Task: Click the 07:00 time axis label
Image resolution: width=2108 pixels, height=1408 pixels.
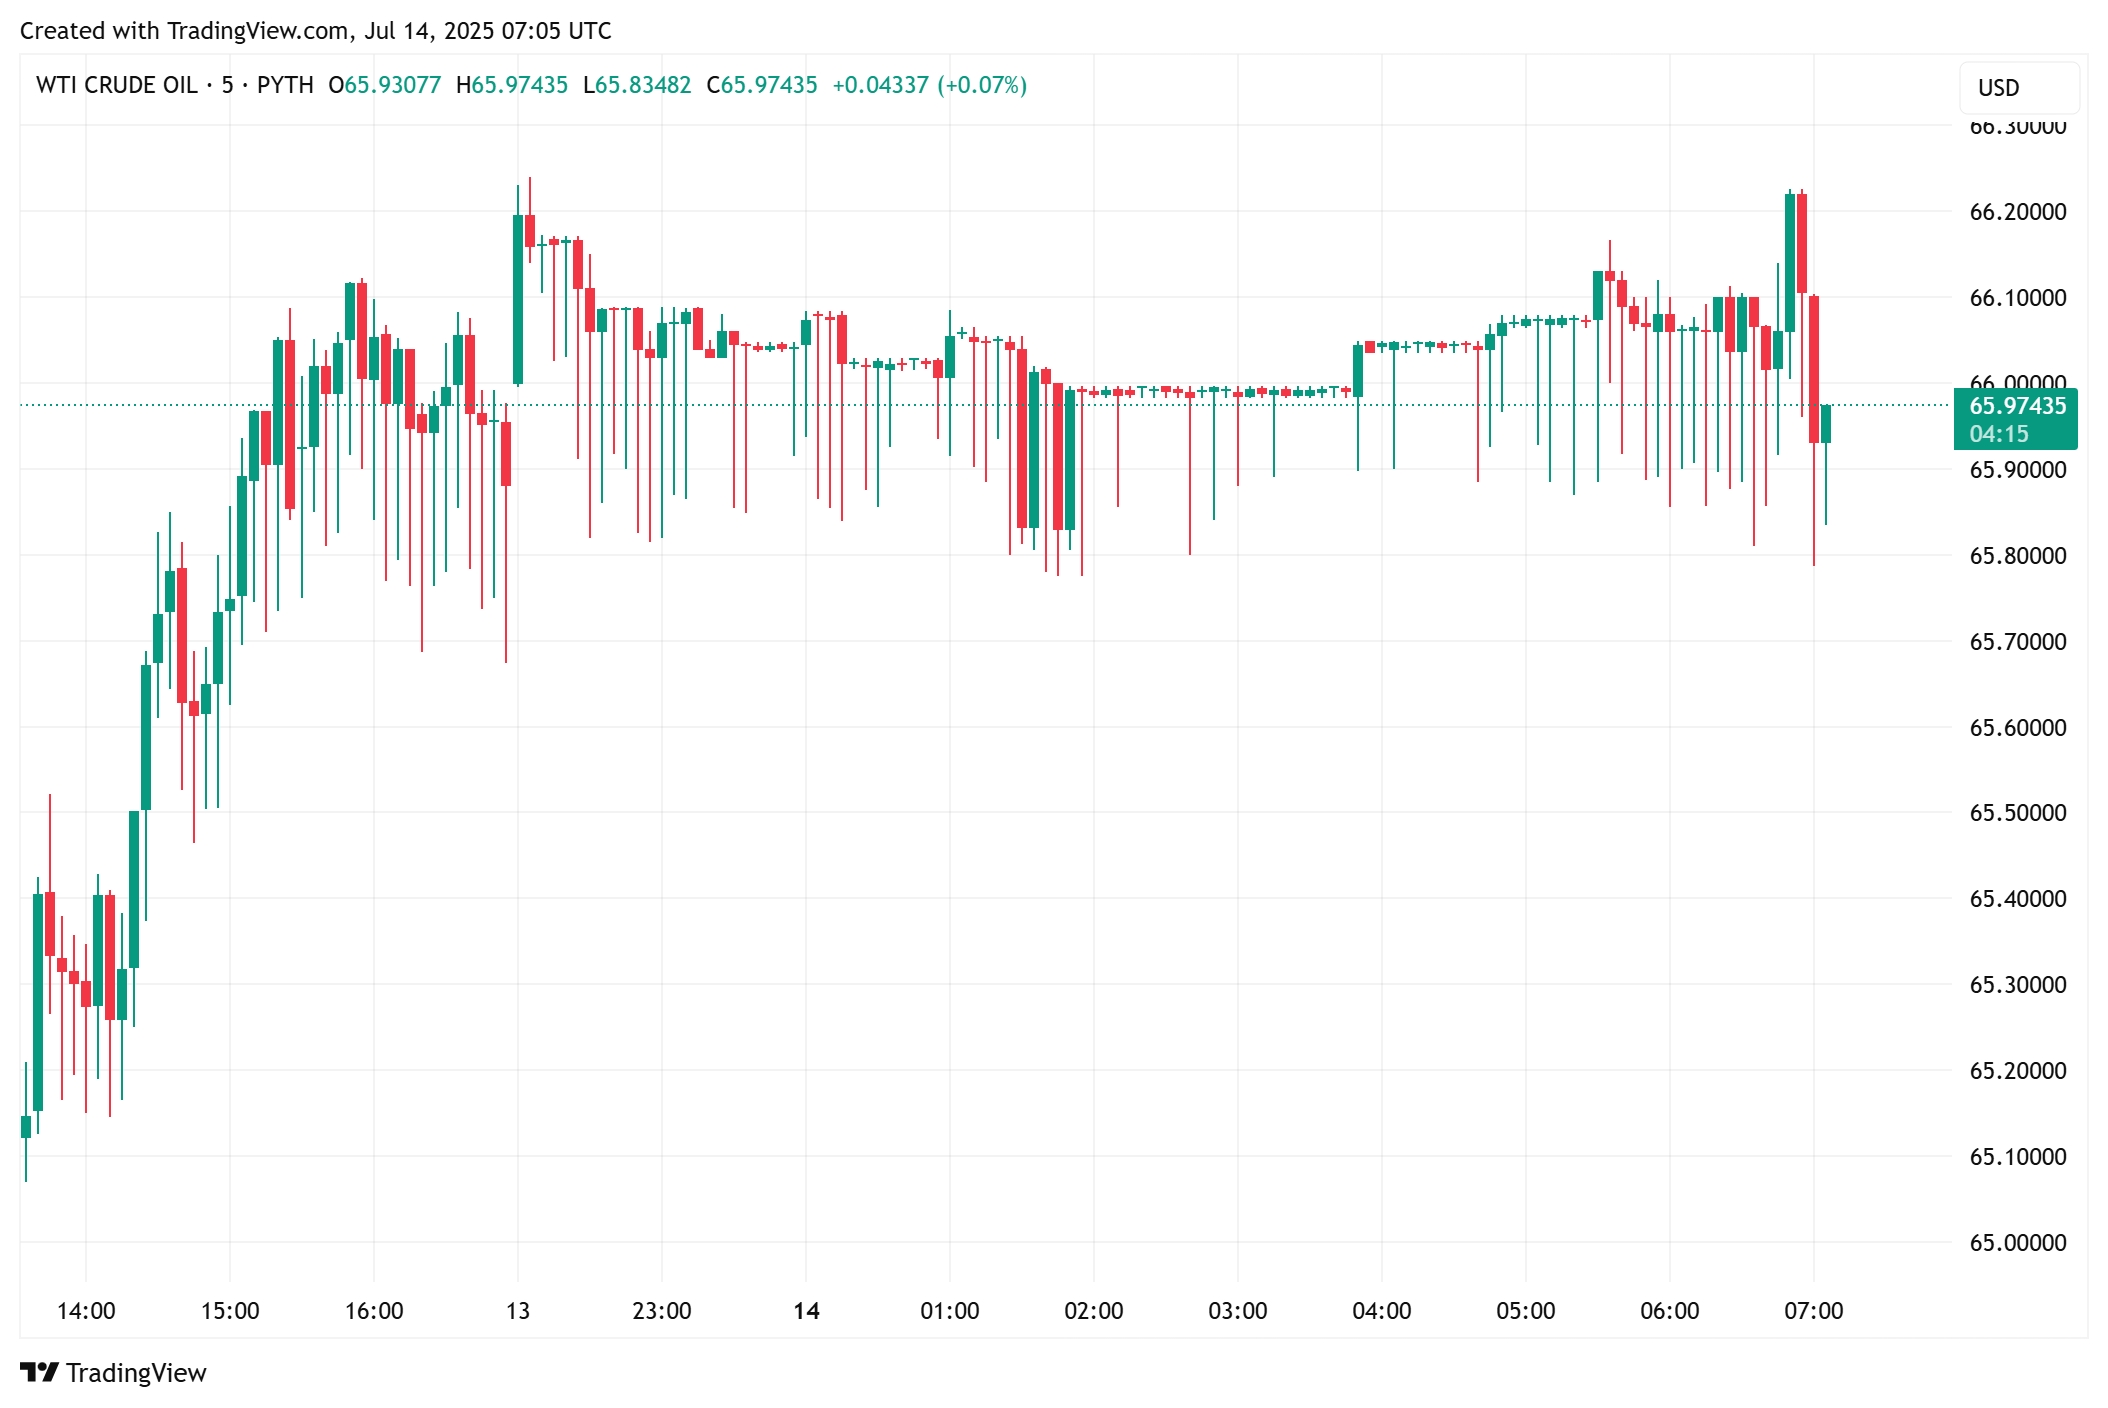Action: pos(1813,1311)
